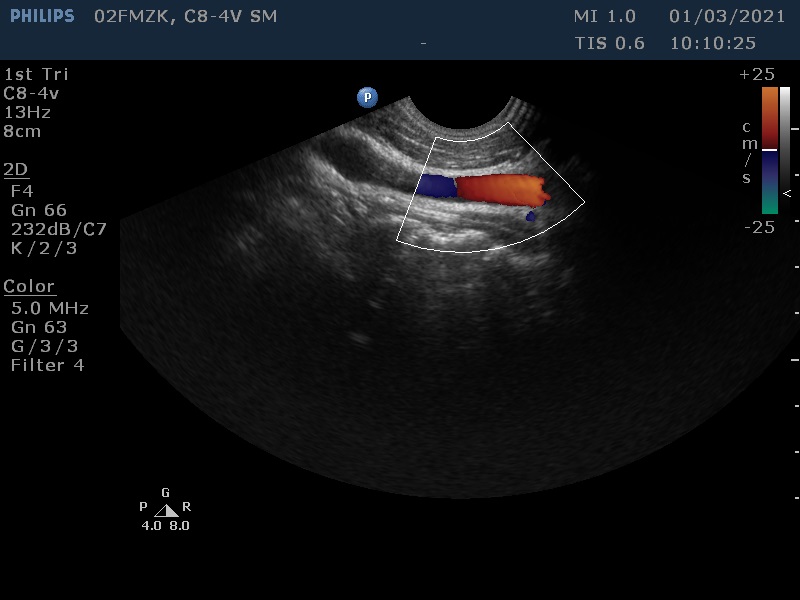
Task: Click the red-orange flow area in vessel
Action: (500, 189)
